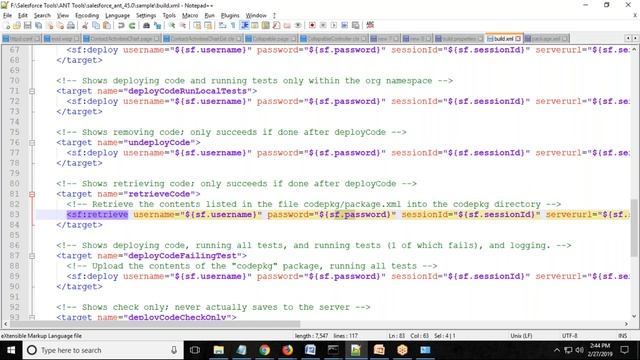Open File Explorer from the taskbar
Screen dimensions: 640x360
coord(219,350)
